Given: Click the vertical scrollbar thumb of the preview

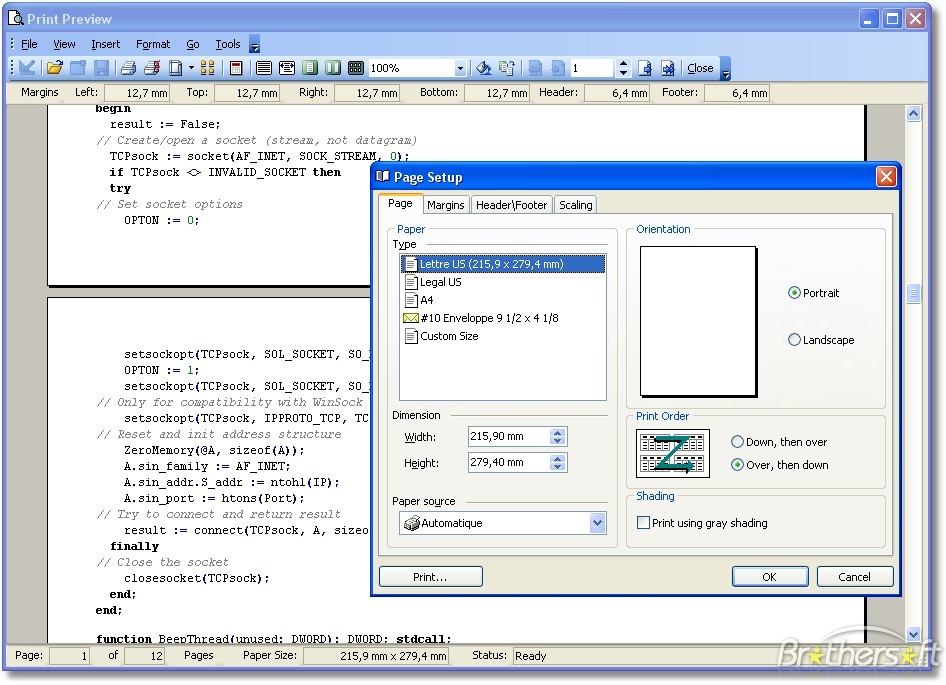Looking at the screenshot, I should (913, 293).
